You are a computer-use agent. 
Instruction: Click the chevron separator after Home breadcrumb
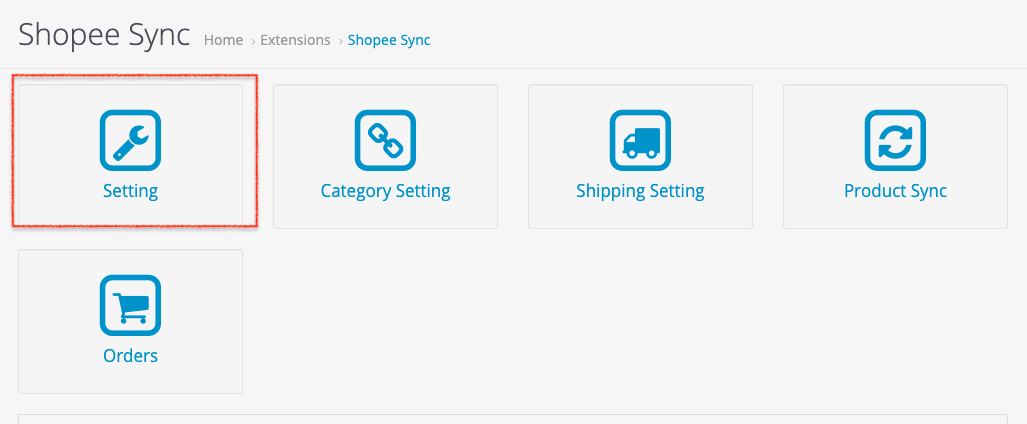click(252, 41)
